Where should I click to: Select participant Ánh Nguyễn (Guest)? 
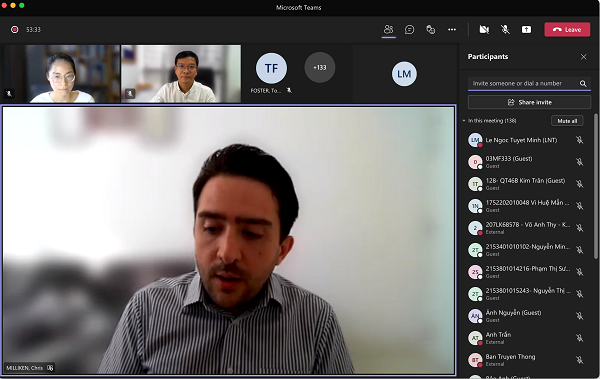pos(526,316)
